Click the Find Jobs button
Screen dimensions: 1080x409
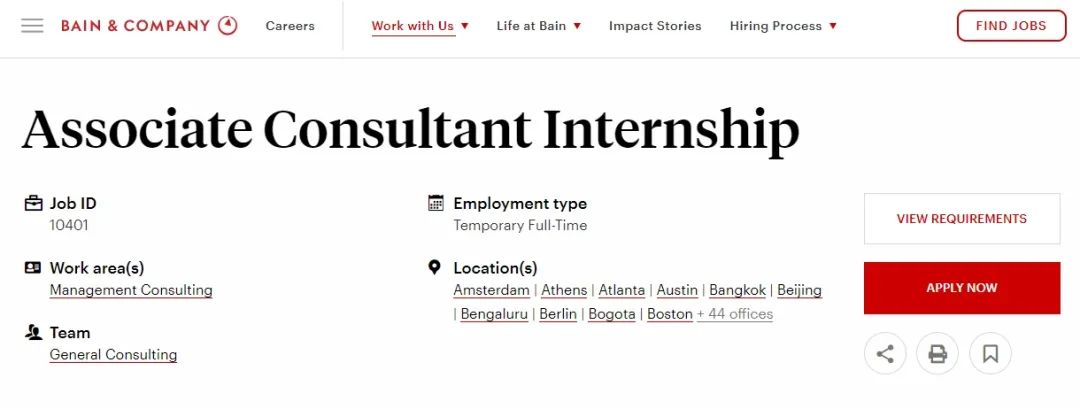point(1011,26)
